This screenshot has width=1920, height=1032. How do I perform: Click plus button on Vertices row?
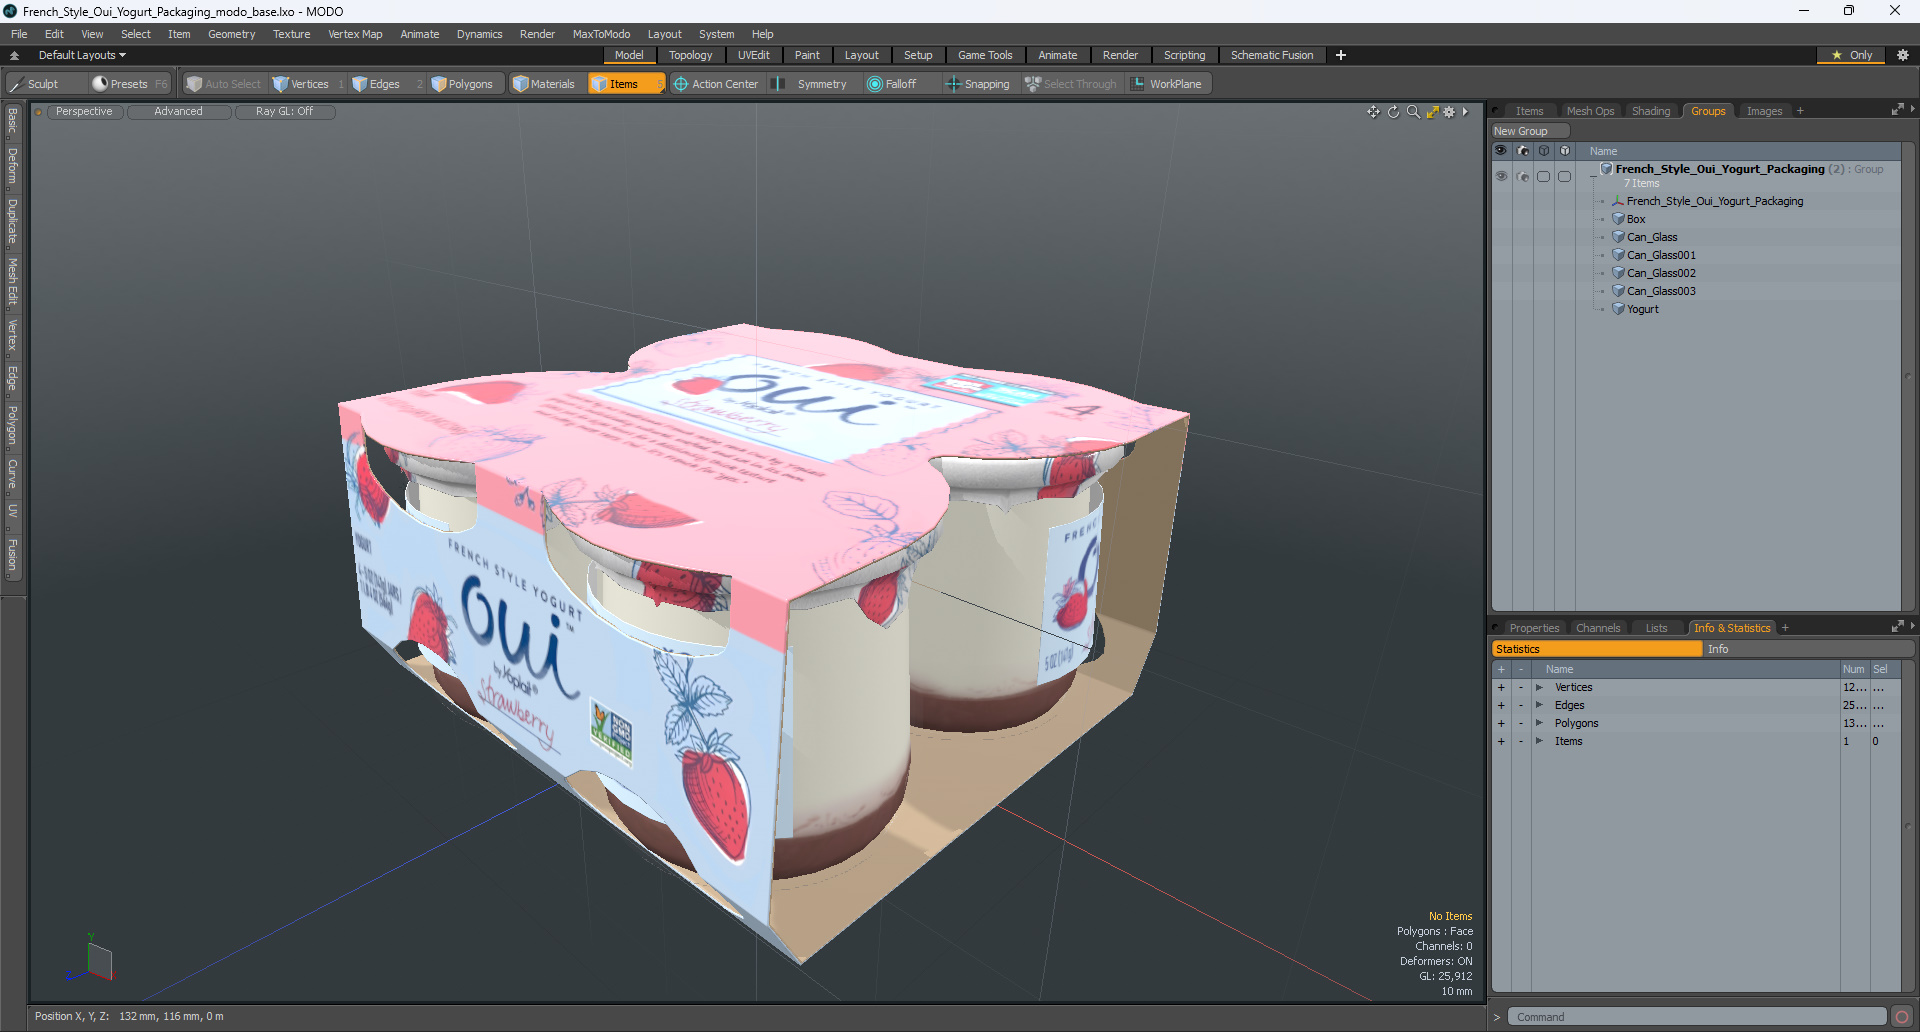point(1501,687)
